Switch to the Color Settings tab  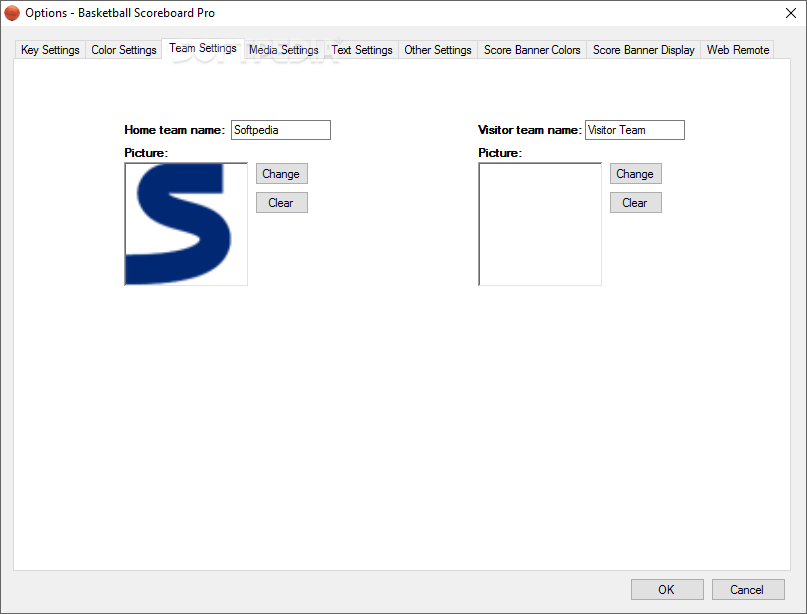(x=124, y=50)
